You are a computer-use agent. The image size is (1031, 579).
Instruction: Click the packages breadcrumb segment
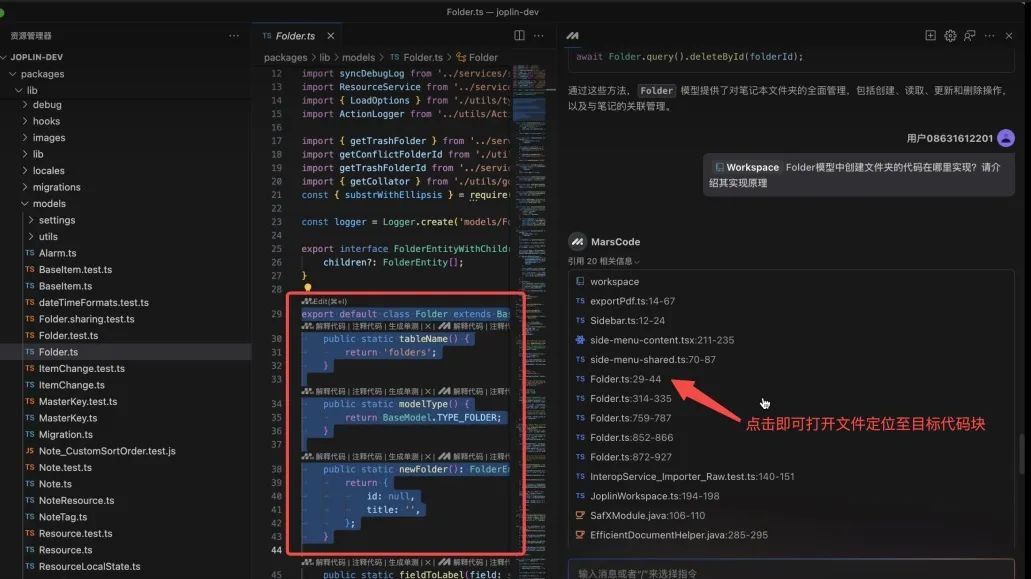click(285, 57)
